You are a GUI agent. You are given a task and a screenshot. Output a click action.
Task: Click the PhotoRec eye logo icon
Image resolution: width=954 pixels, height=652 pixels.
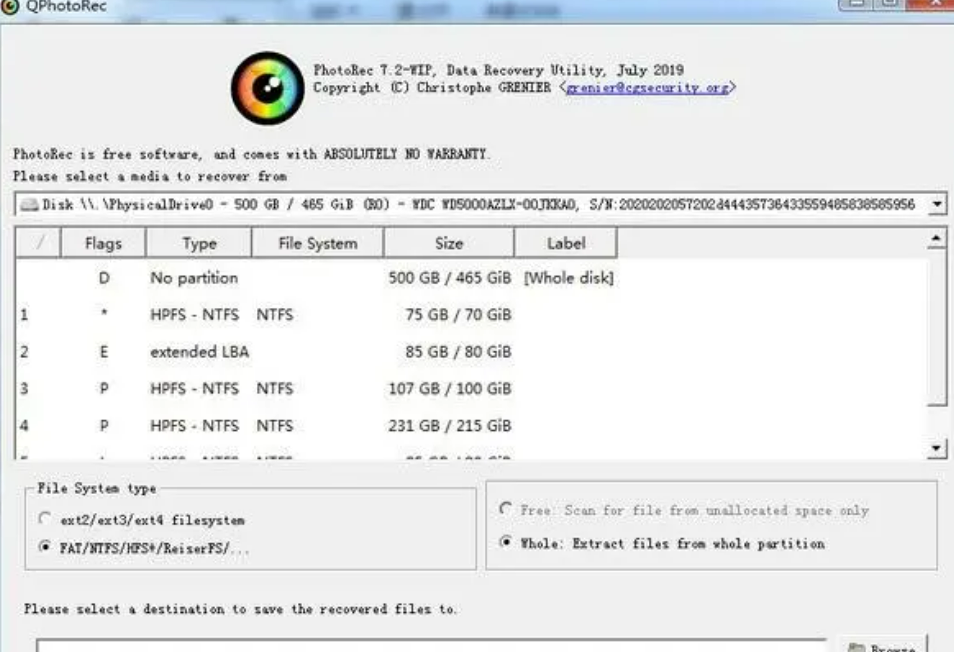pyautogui.click(x=268, y=88)
